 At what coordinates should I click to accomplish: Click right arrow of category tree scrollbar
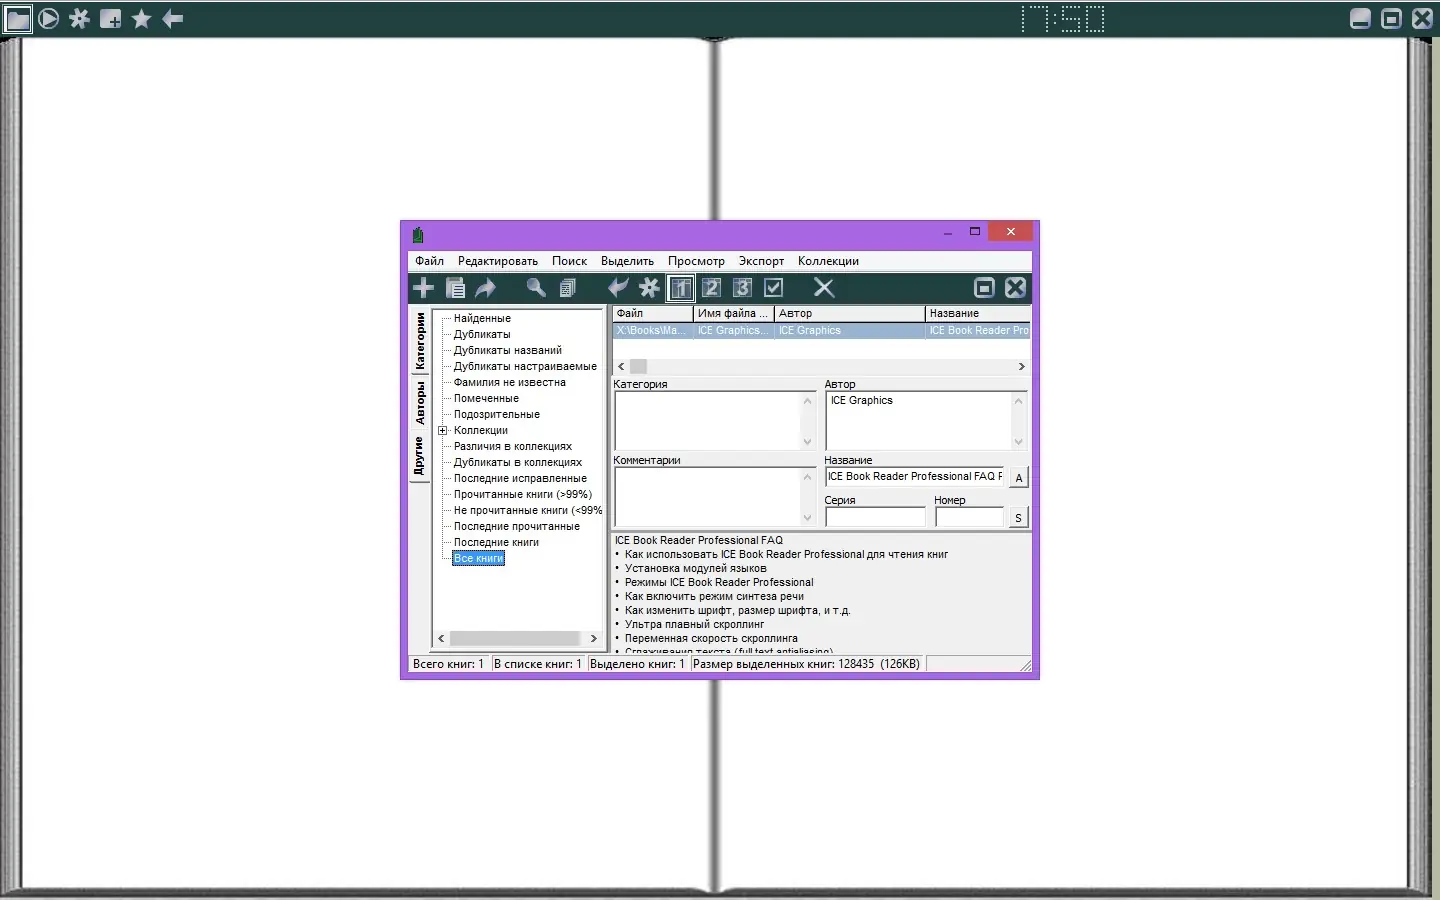click(x=593, y=638)
